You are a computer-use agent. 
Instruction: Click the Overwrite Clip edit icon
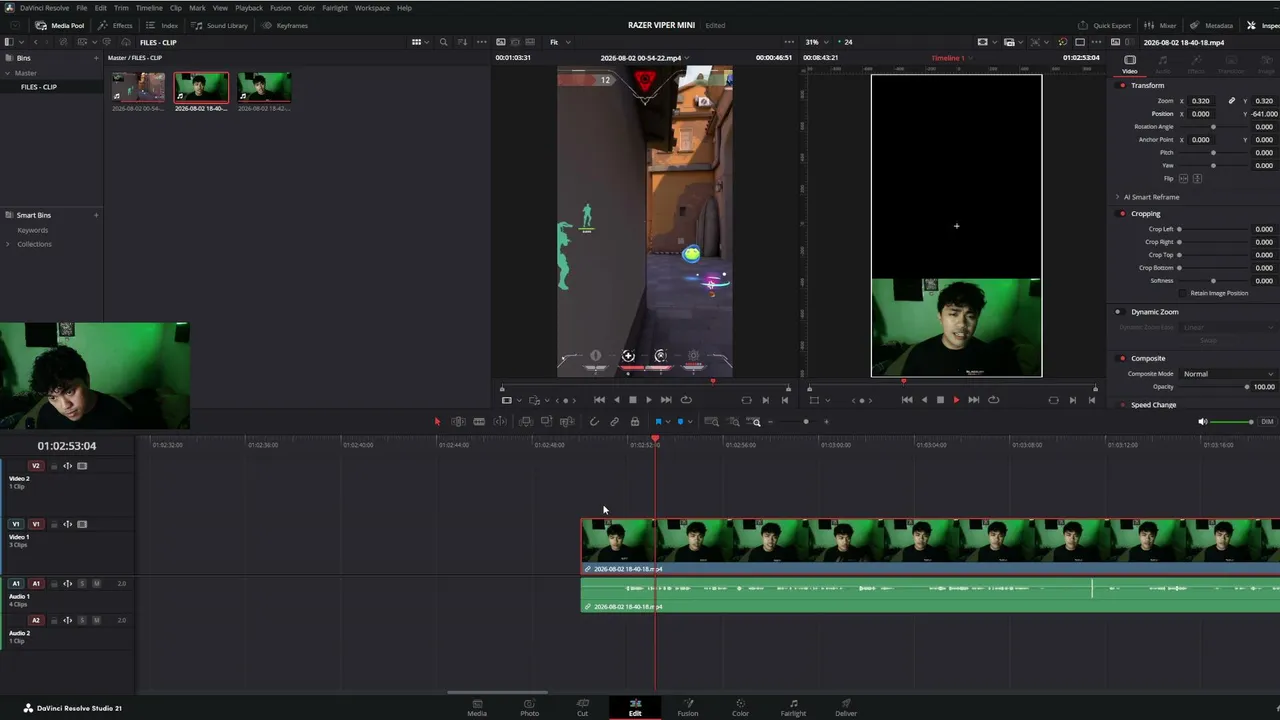click(x=546, y=422)
